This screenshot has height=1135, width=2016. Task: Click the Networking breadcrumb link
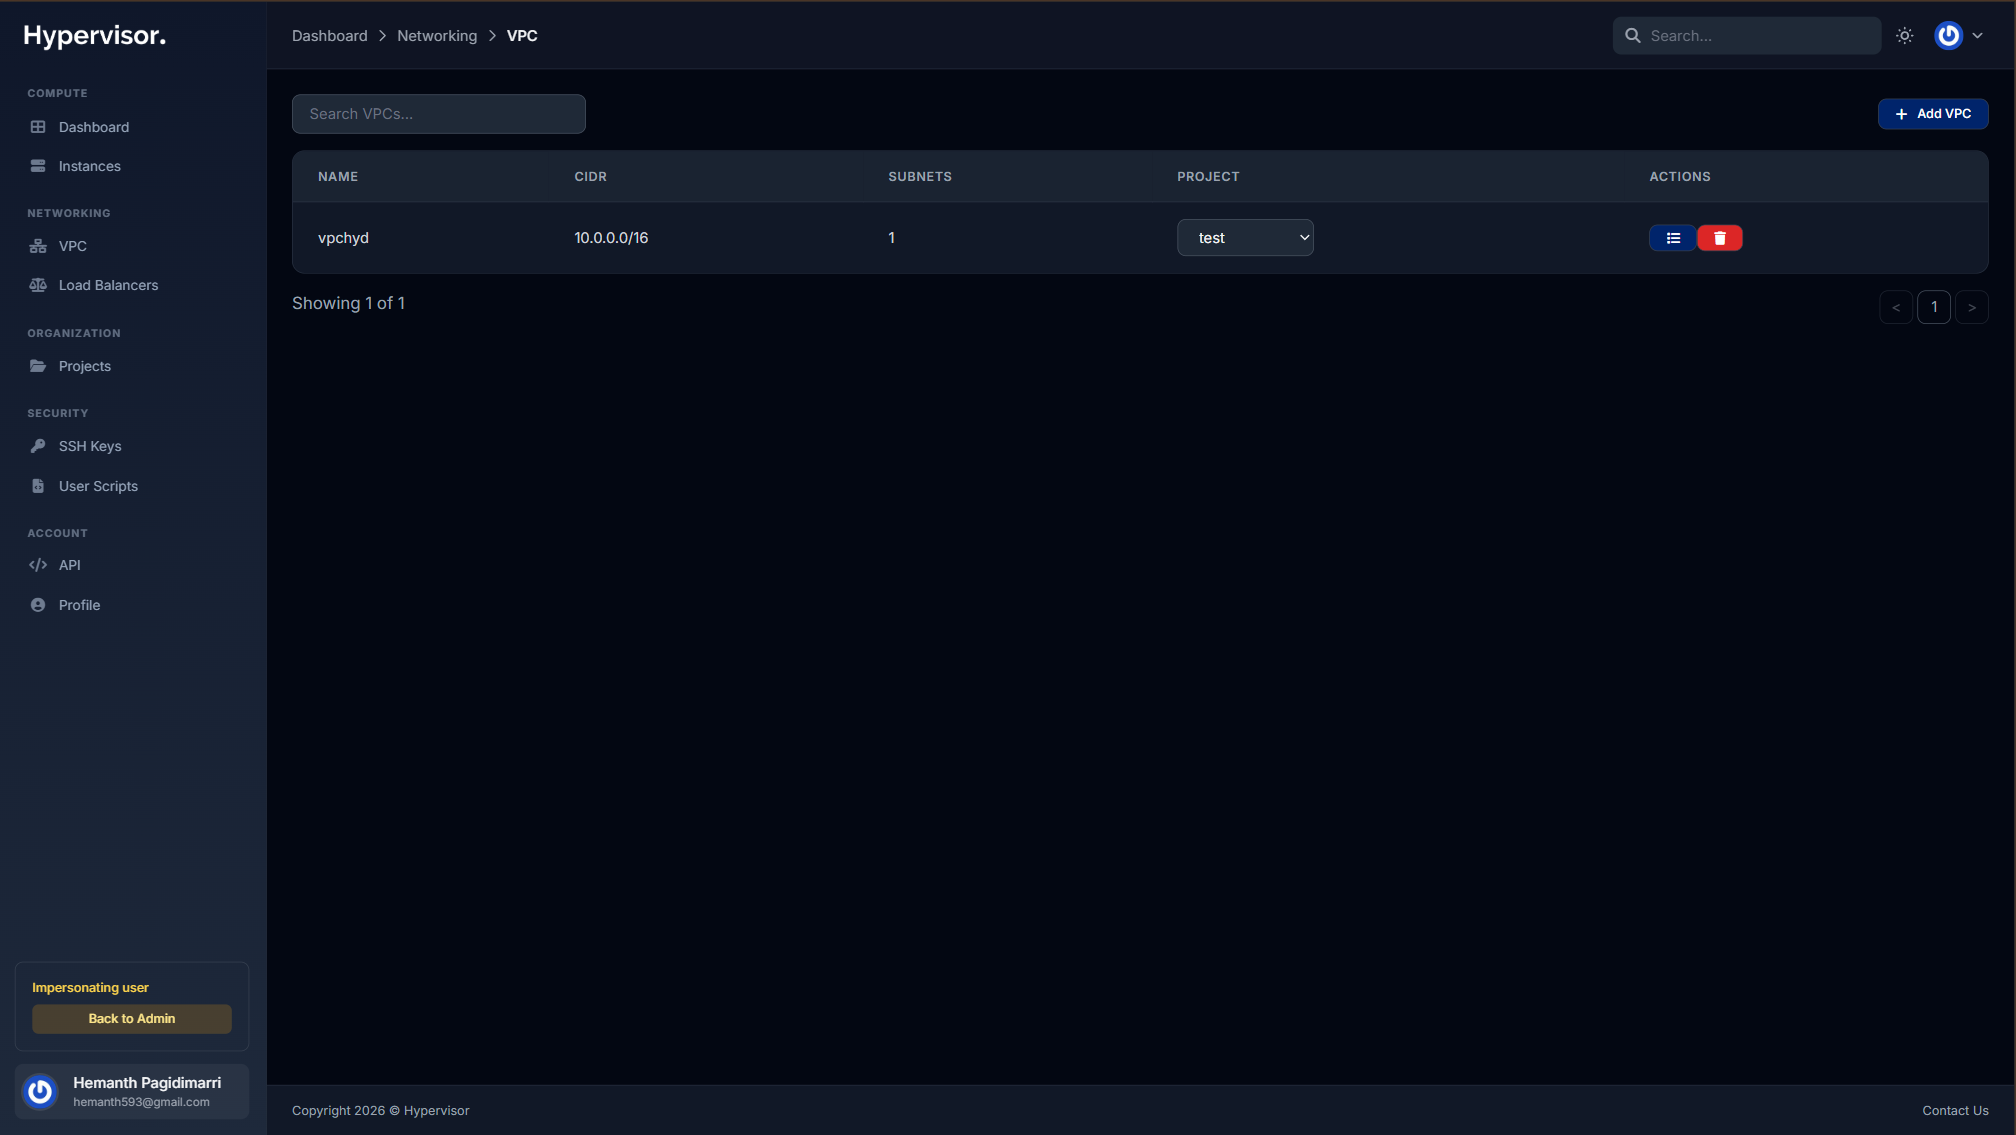[436, 36]
